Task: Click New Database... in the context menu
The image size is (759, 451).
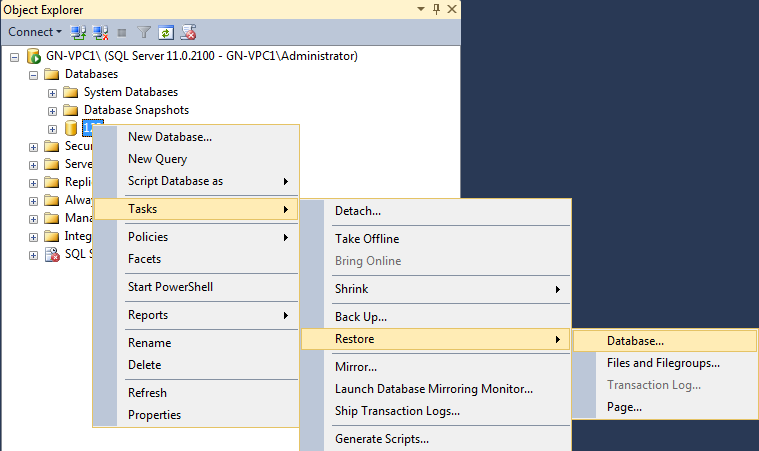Action: (x=170, y=137)
